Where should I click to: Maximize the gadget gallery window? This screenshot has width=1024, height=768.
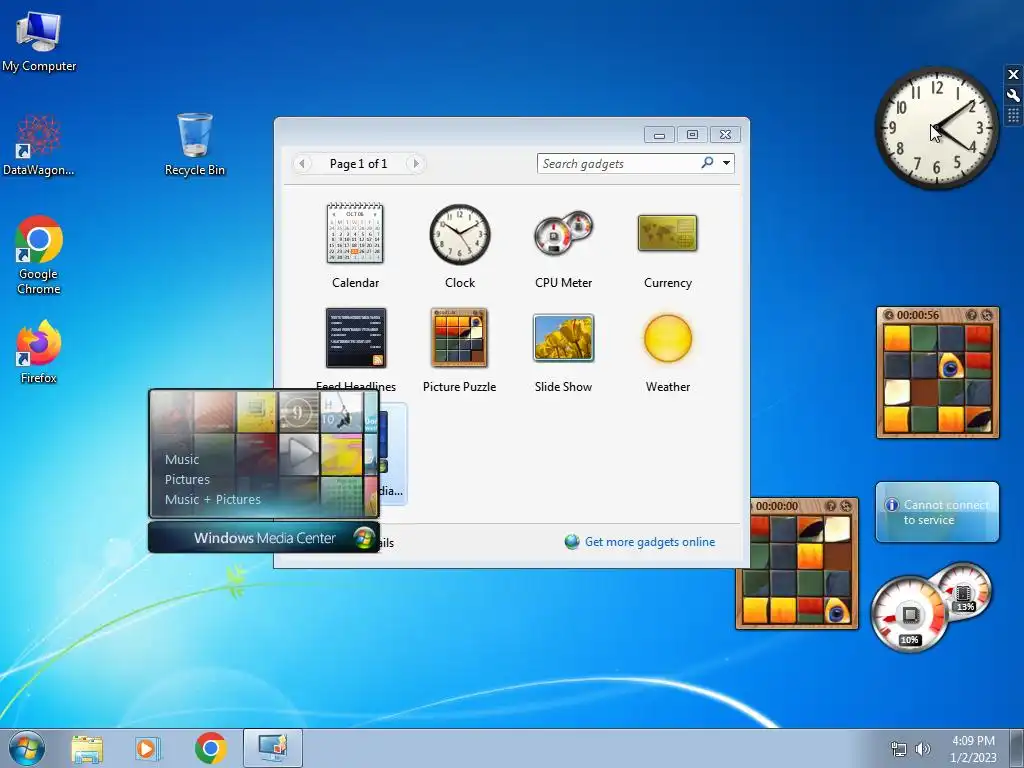pos(692,135)
